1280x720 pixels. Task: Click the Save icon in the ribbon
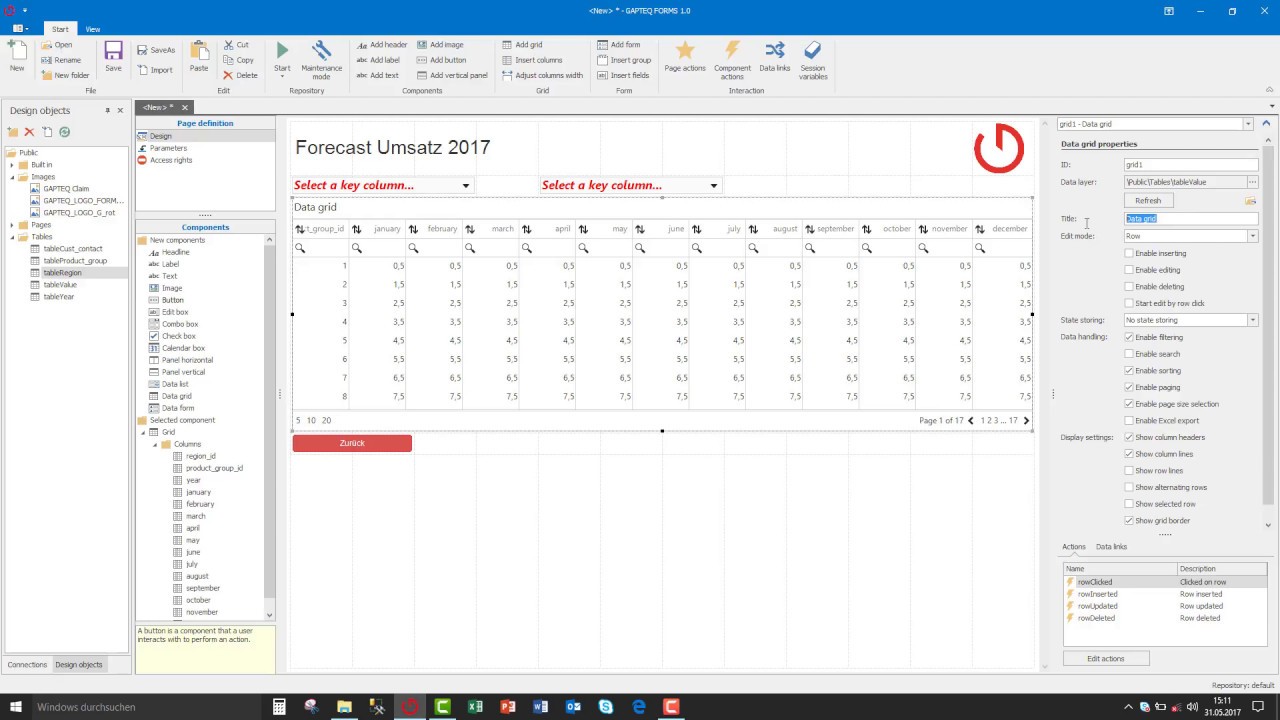(113, 55)
